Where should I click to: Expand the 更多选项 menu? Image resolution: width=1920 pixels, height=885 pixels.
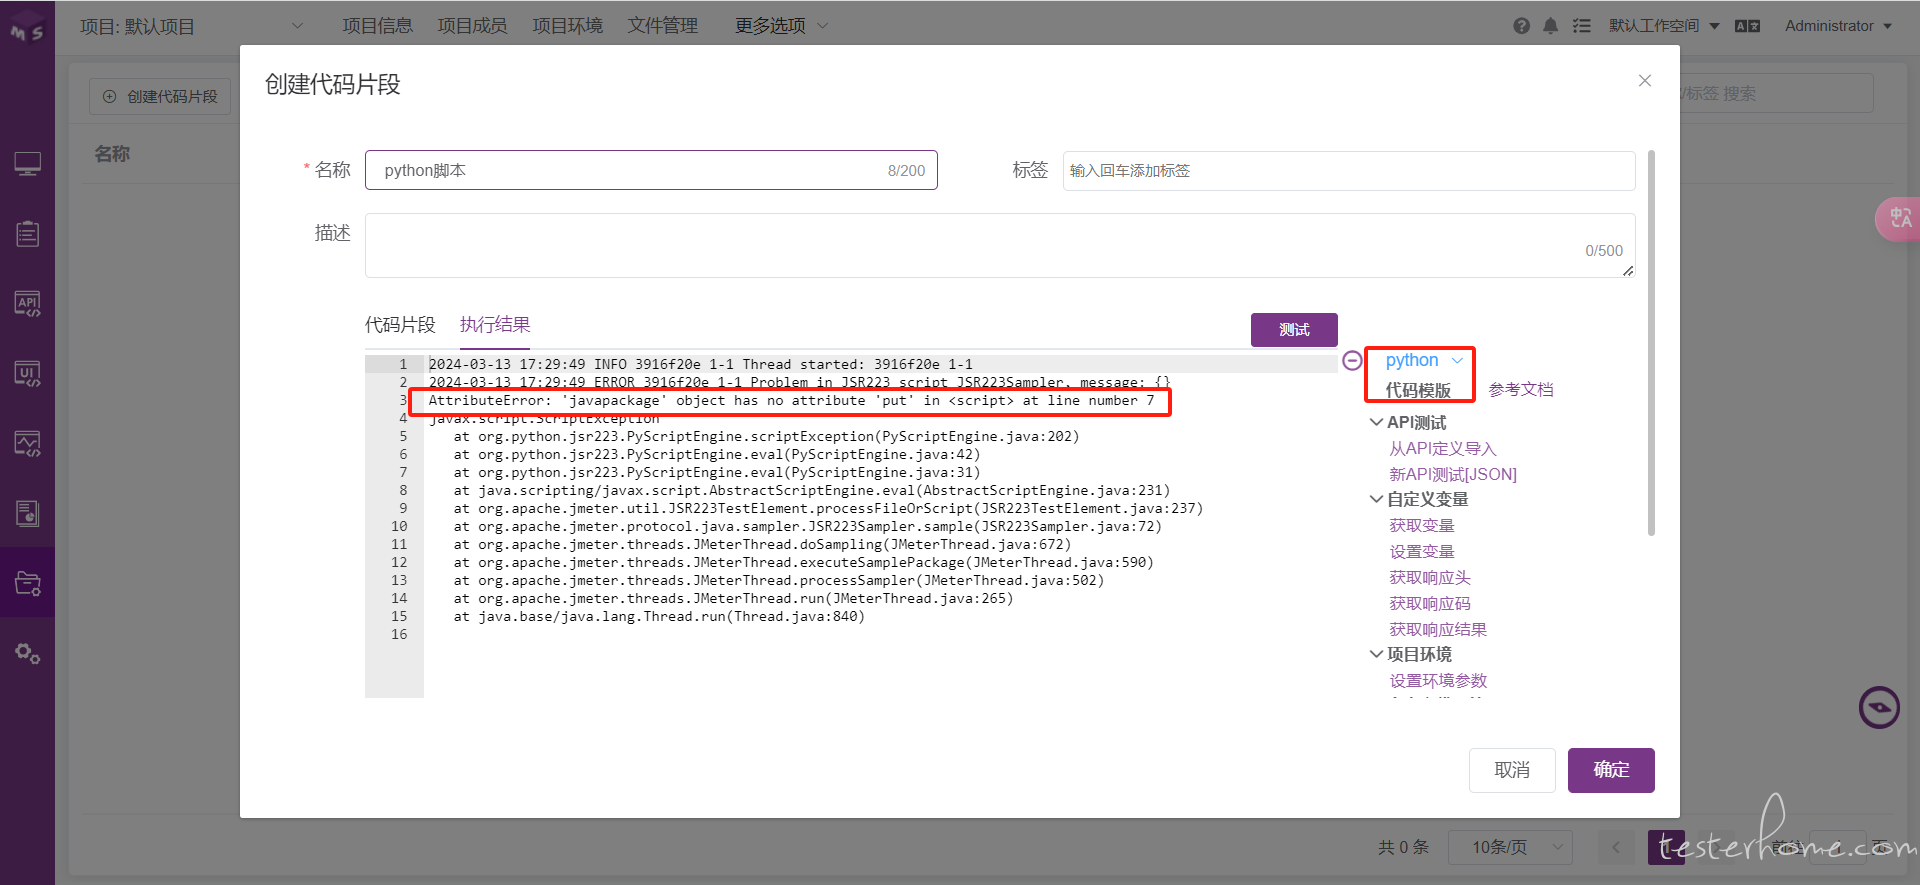(x=781, y=26)
